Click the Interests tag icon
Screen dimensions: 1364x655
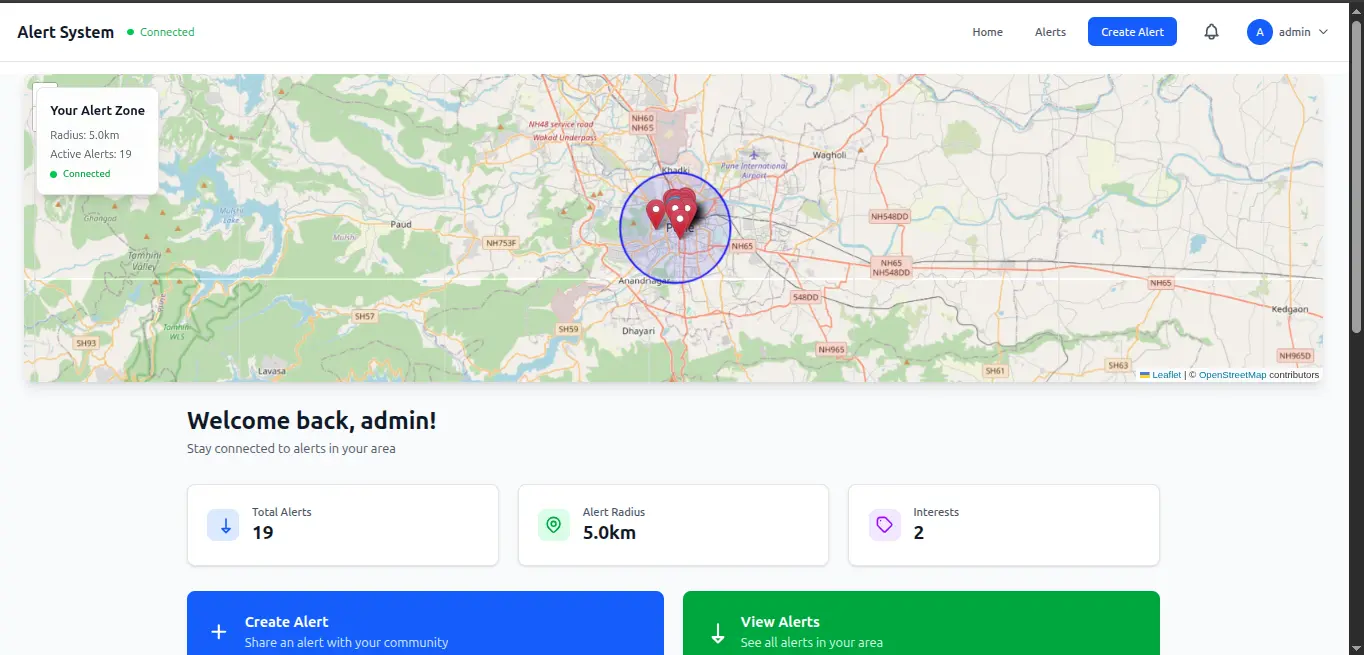(884, 525)
